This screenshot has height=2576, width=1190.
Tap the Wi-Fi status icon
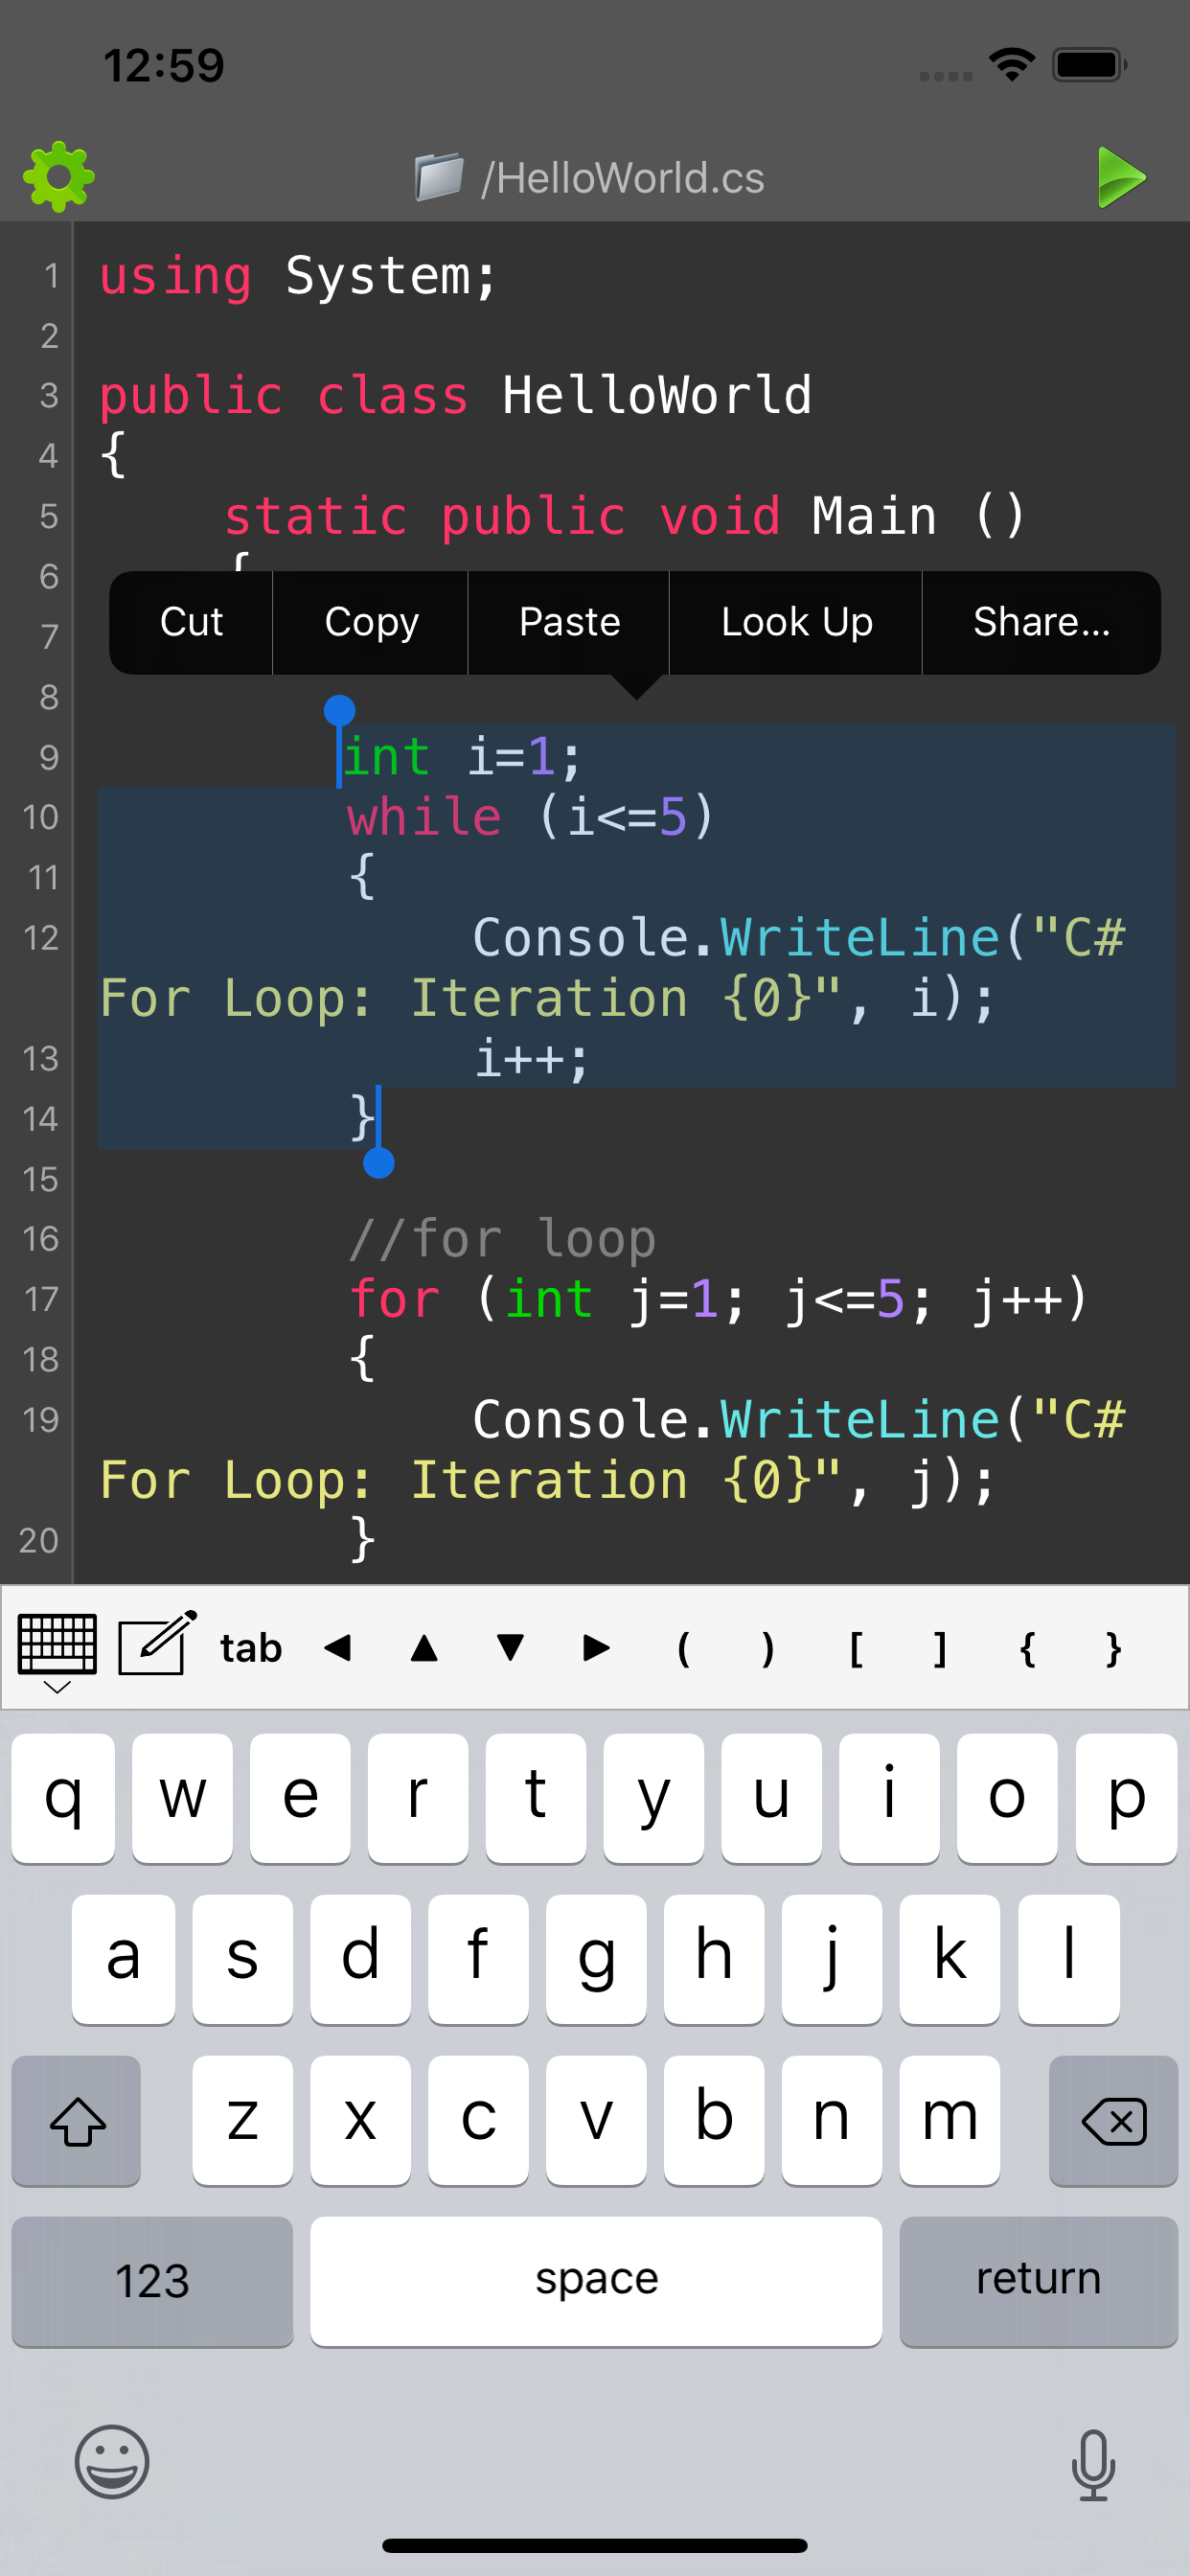pyautogui.click(x=1011, y=65)
